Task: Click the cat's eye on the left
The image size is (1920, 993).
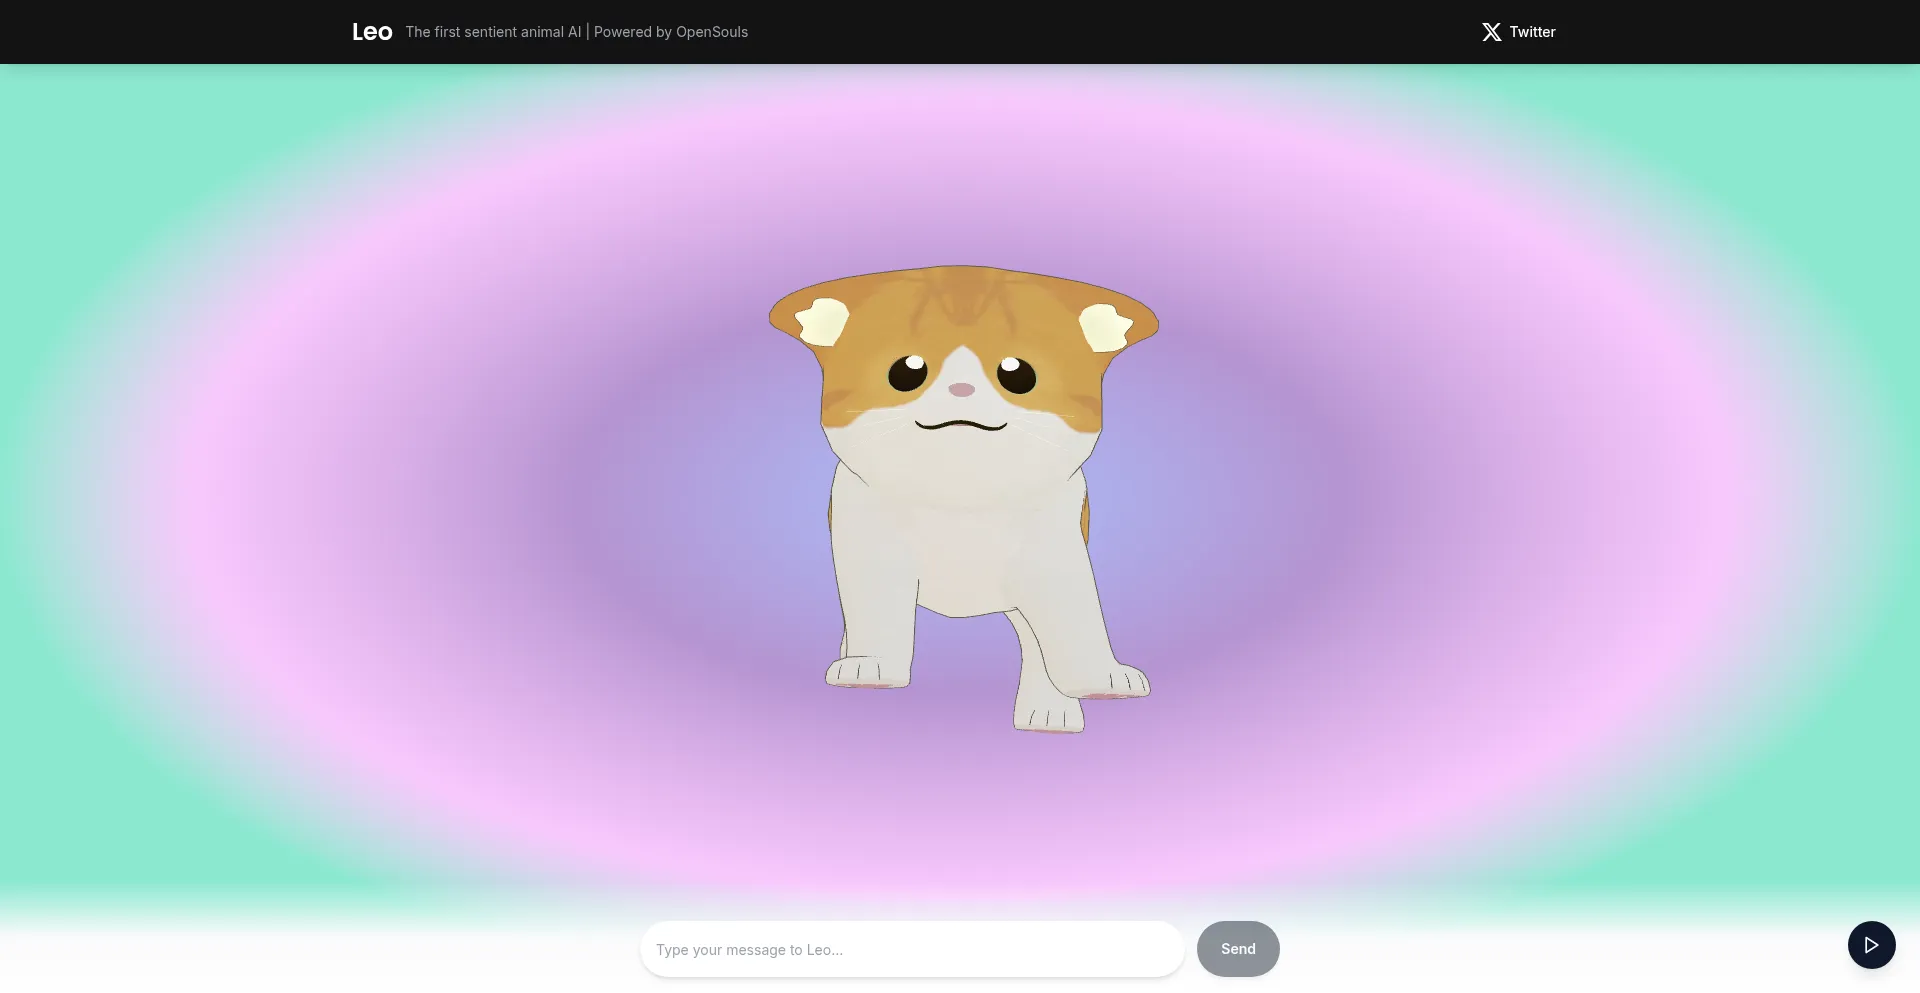Action: point(908,374)
